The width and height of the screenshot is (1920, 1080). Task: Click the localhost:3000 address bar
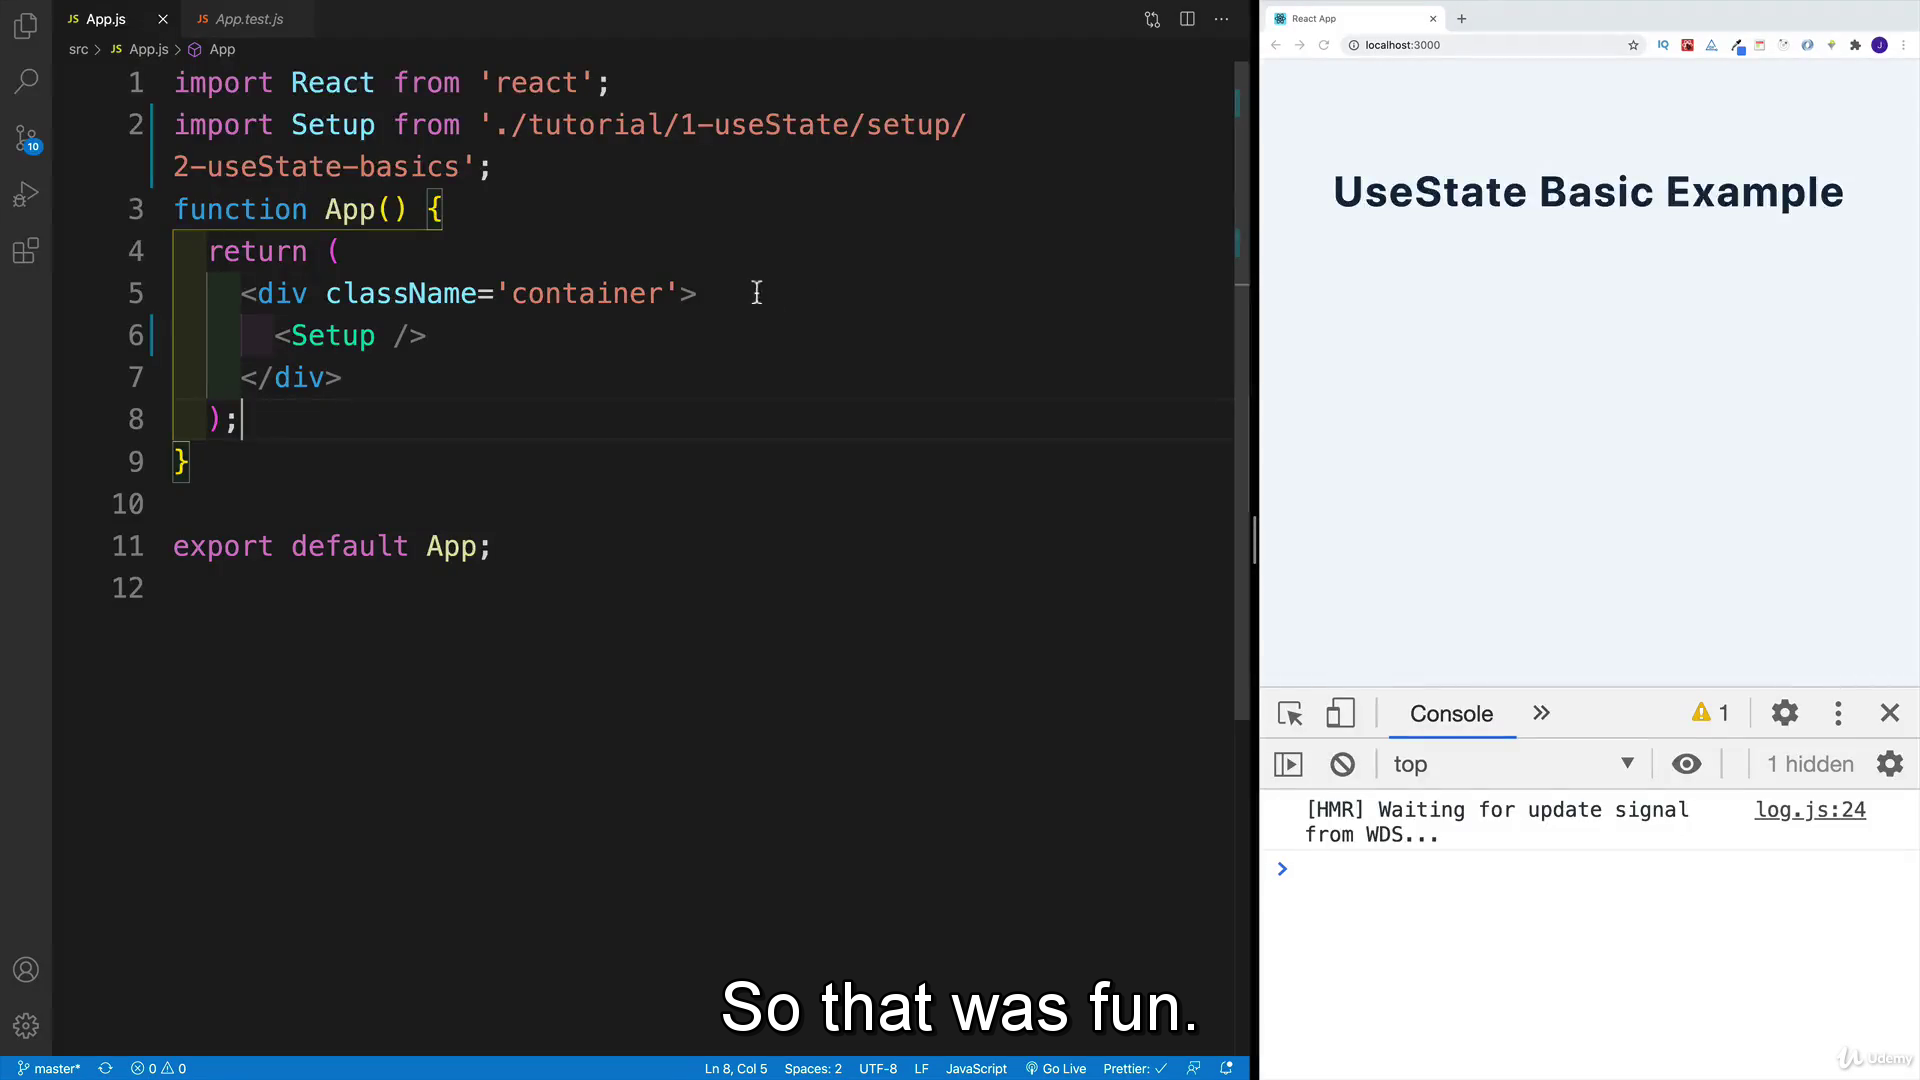click(x=1490, y=45)
